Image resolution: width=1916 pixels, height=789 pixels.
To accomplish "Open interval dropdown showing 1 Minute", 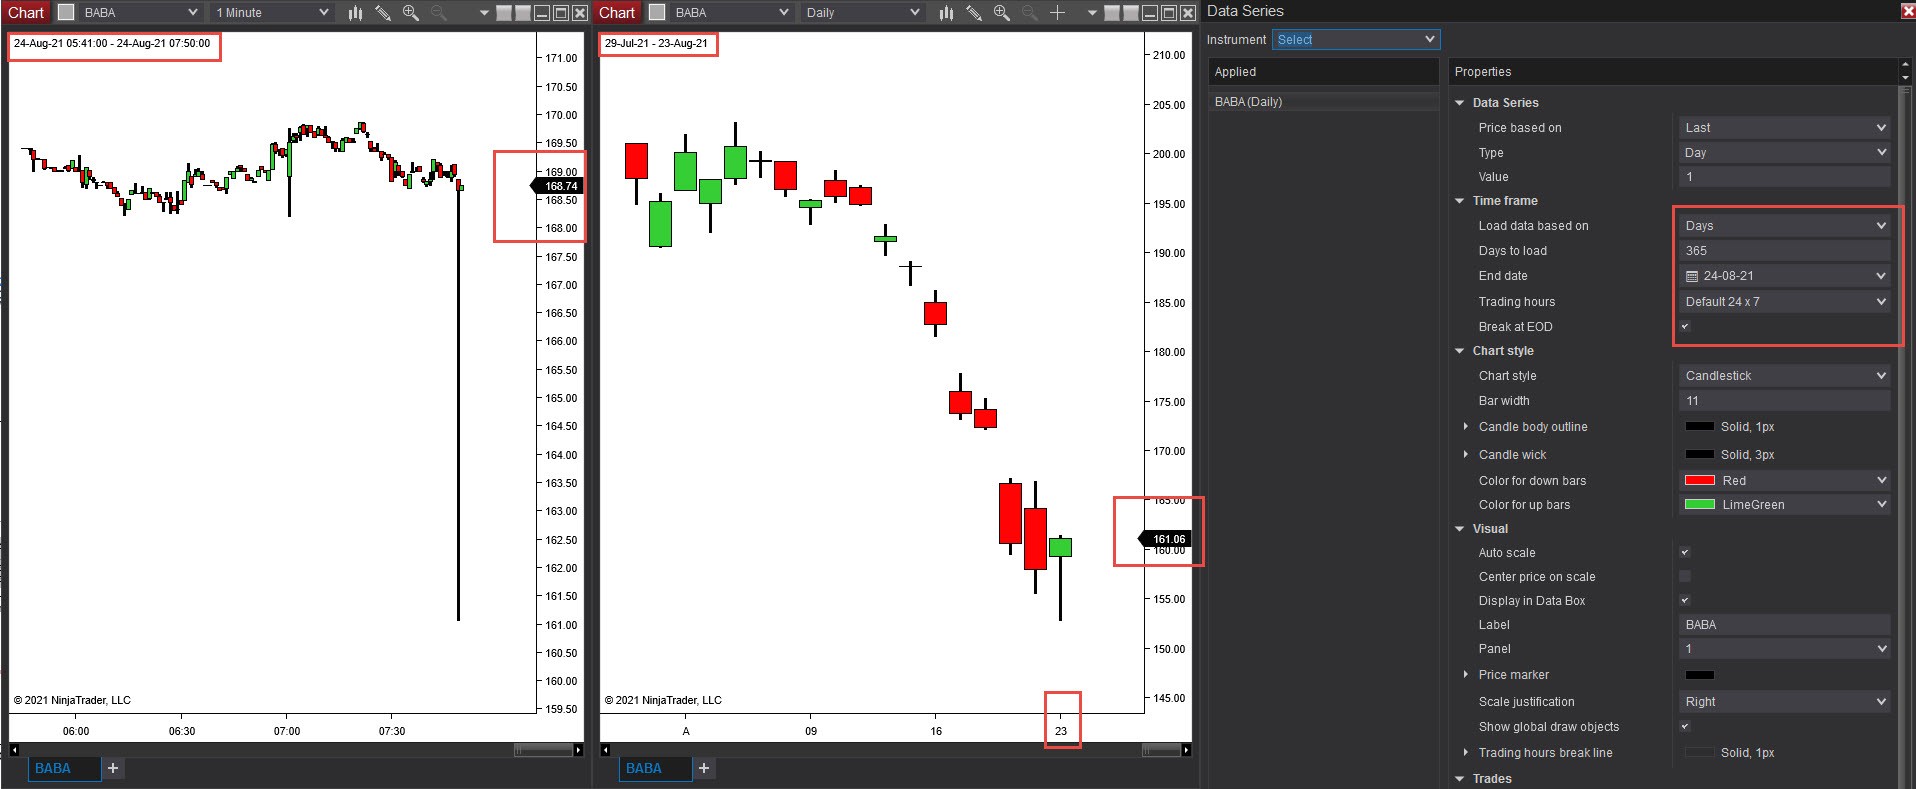I will click(271, 13).
